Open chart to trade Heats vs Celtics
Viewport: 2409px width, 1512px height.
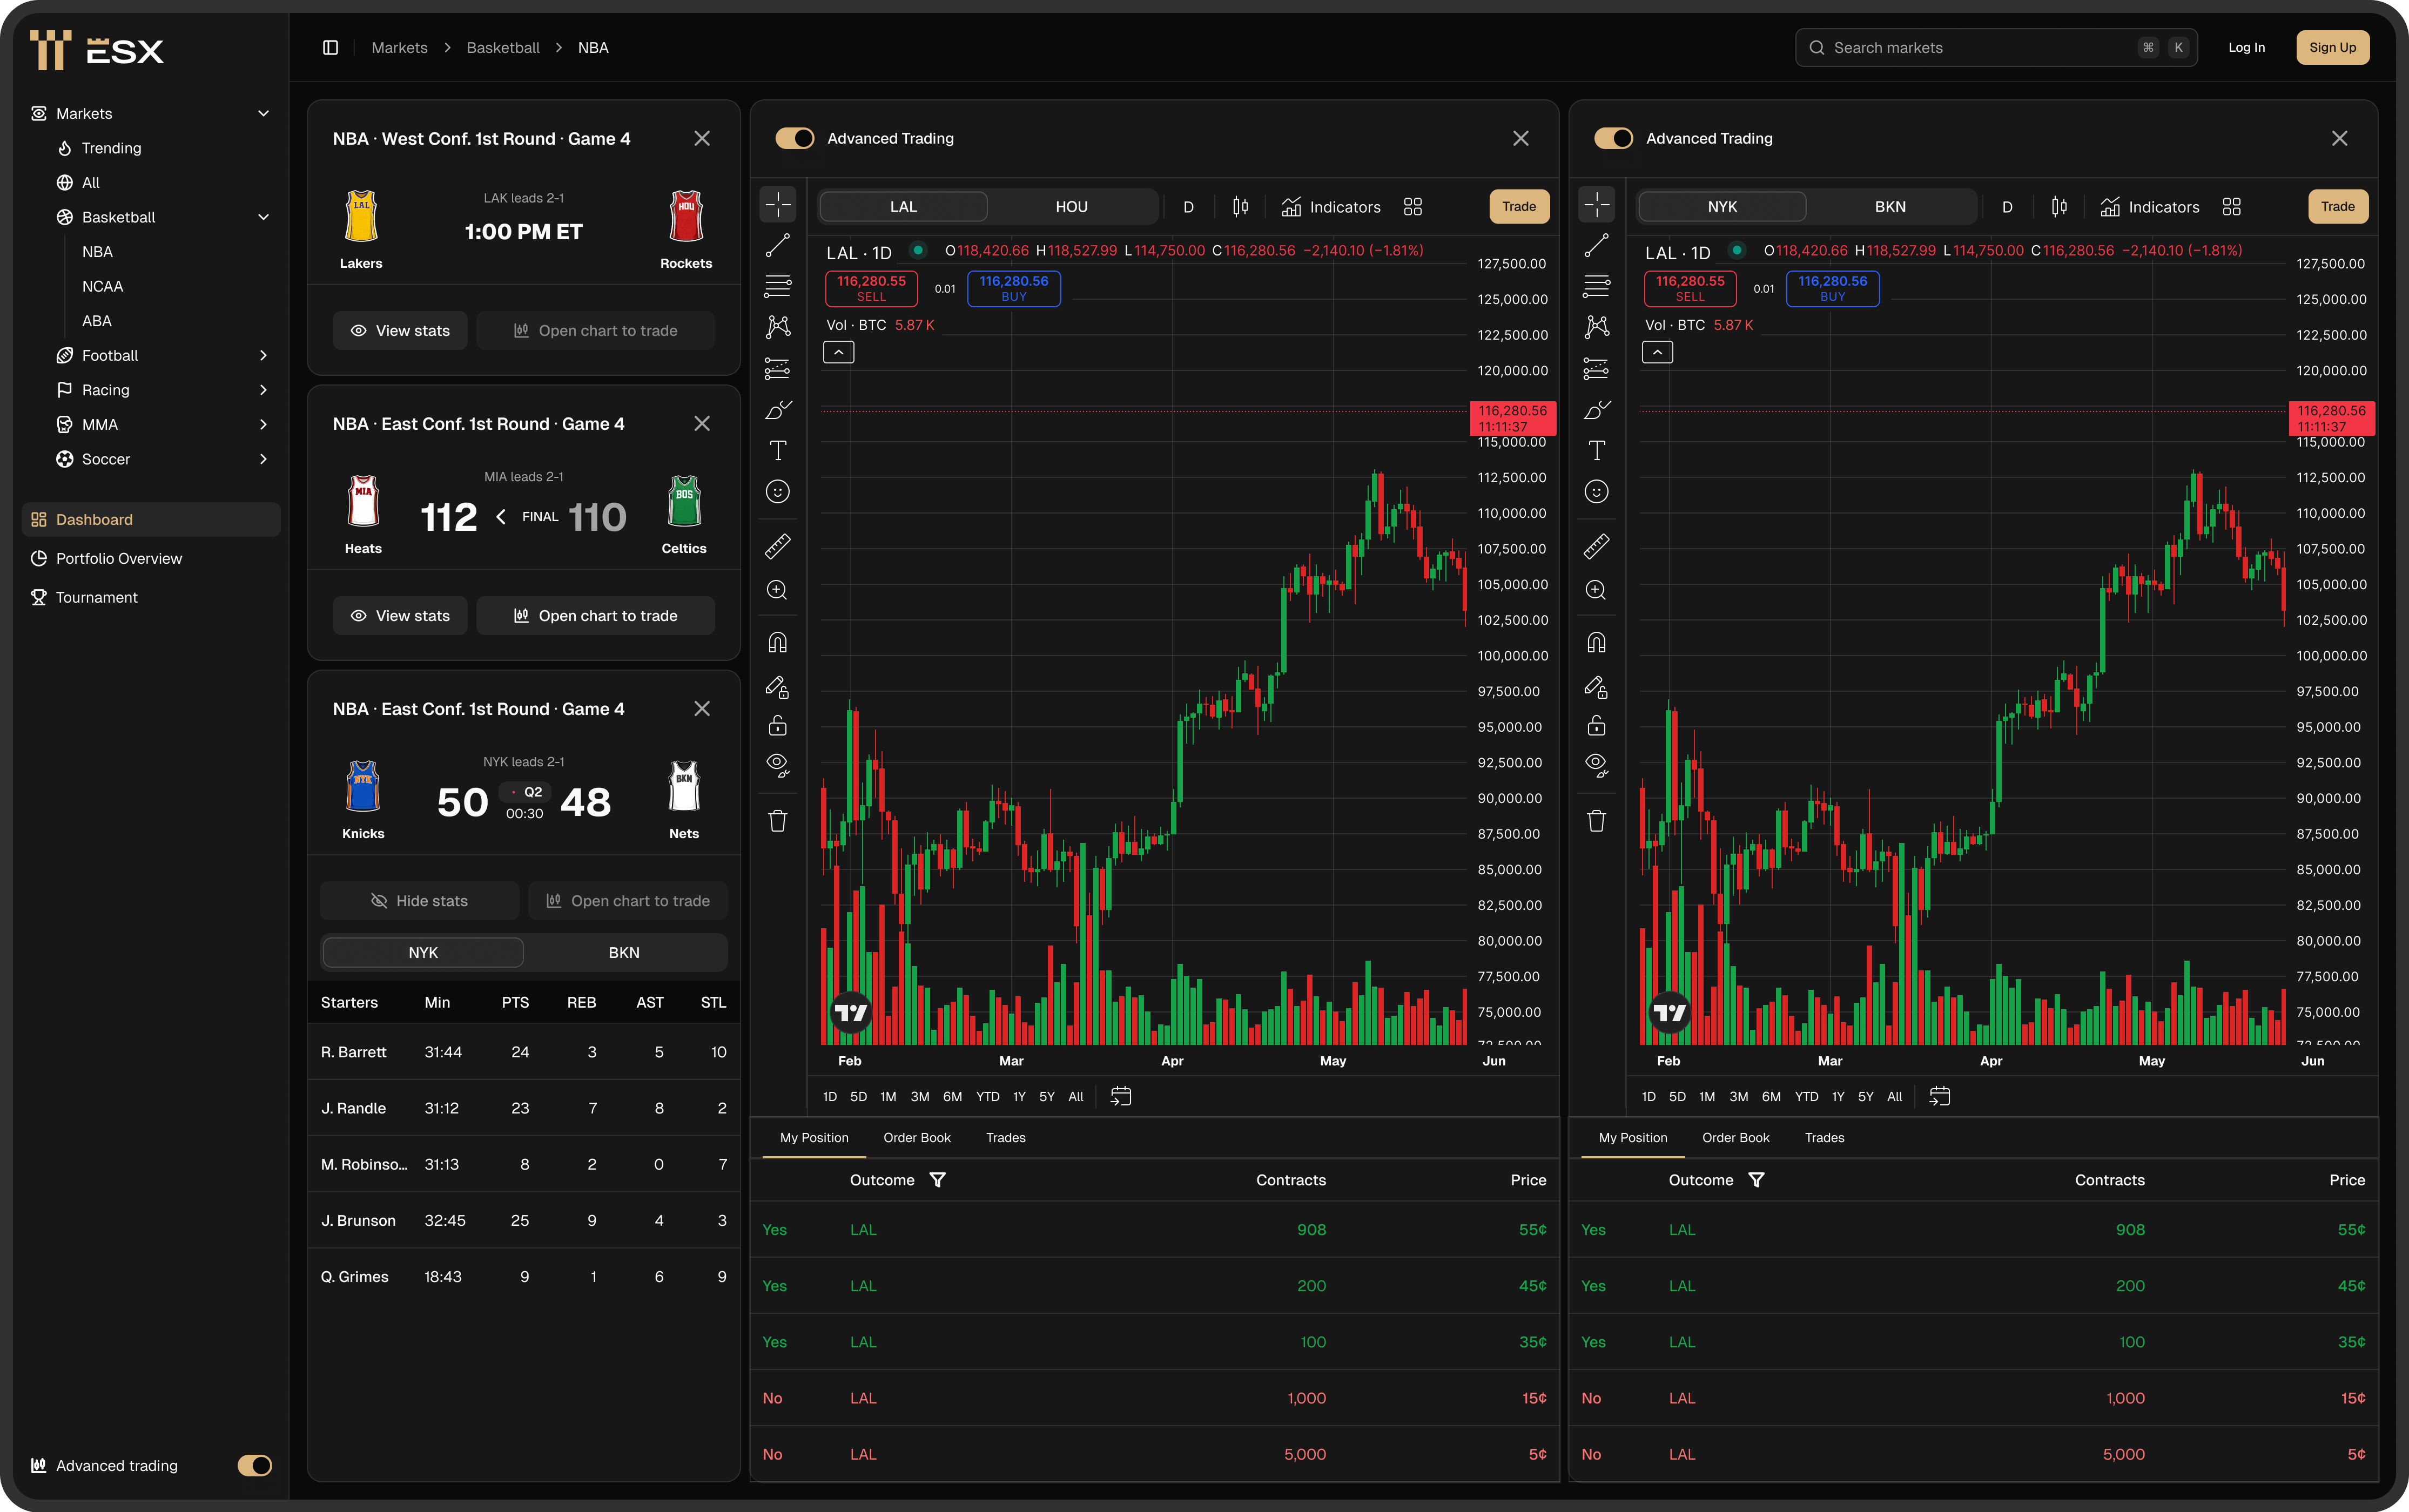pos(595,615)
